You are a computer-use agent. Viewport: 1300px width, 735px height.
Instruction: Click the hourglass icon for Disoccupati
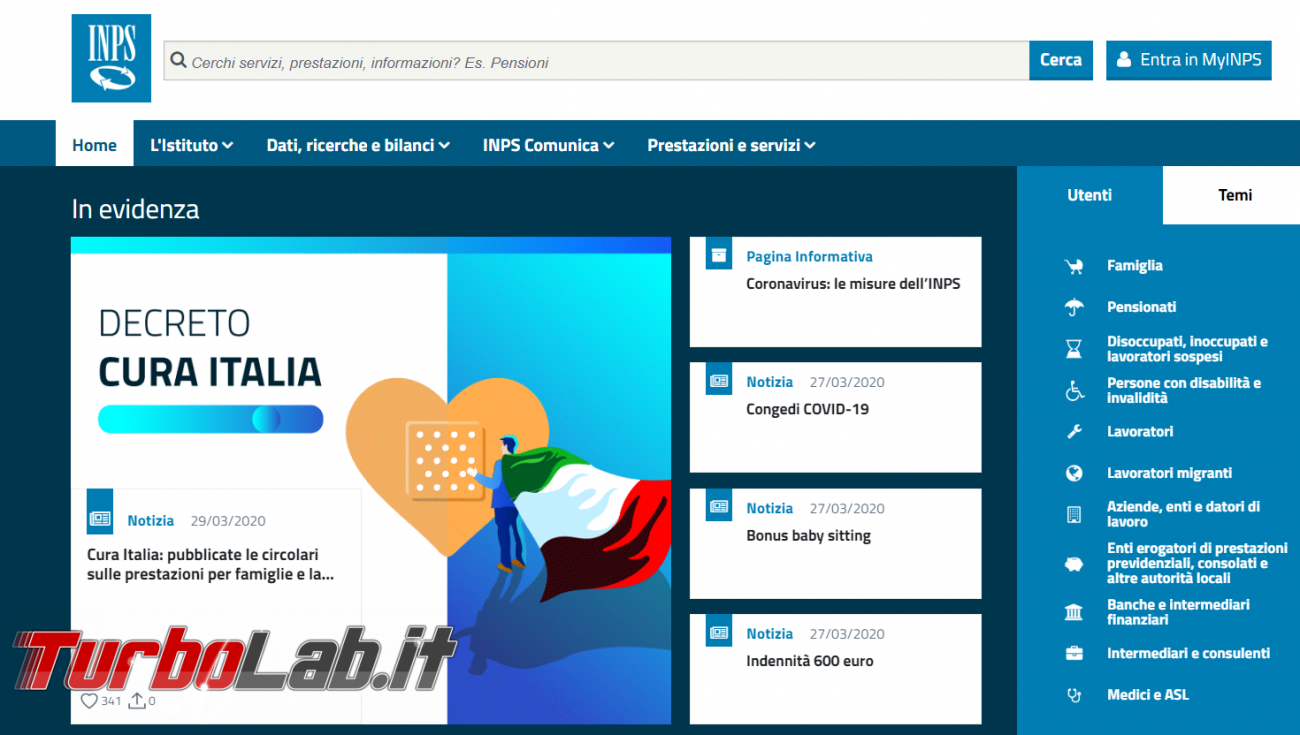(1074, 349)
